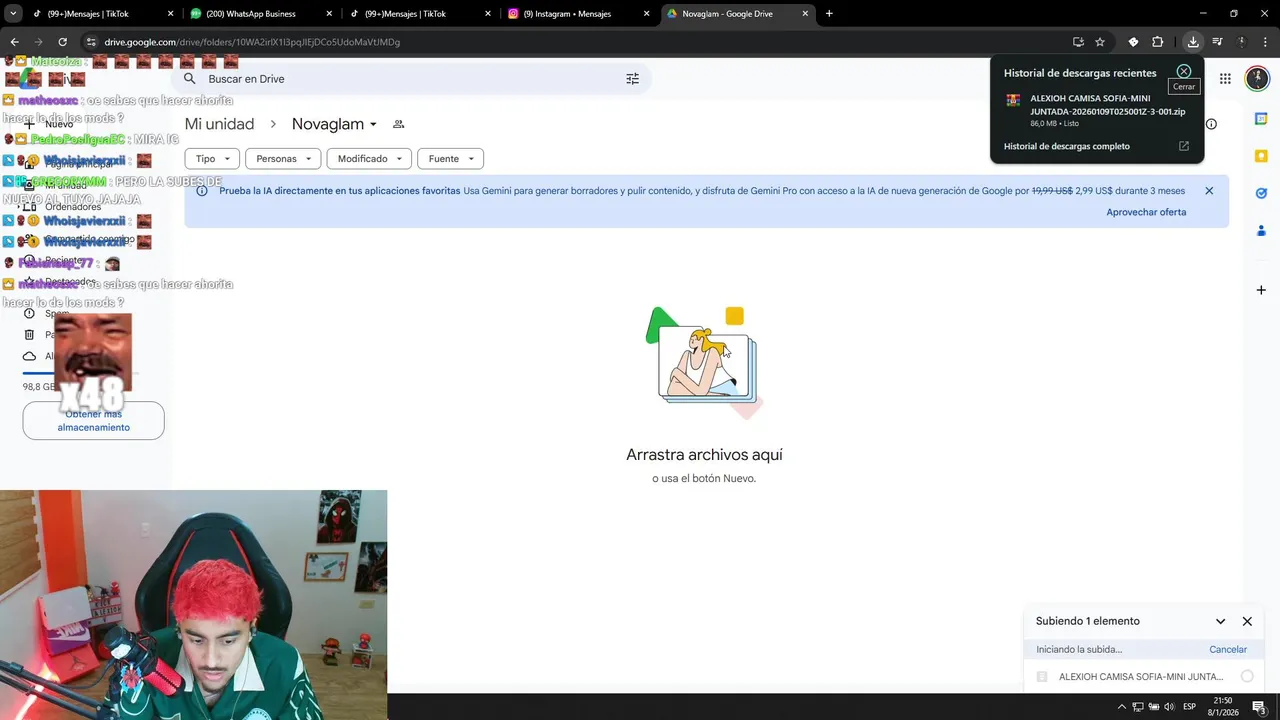Show hidden system tray icons
Screen dimensions: 1280x720
click(x=1121, y=707)
